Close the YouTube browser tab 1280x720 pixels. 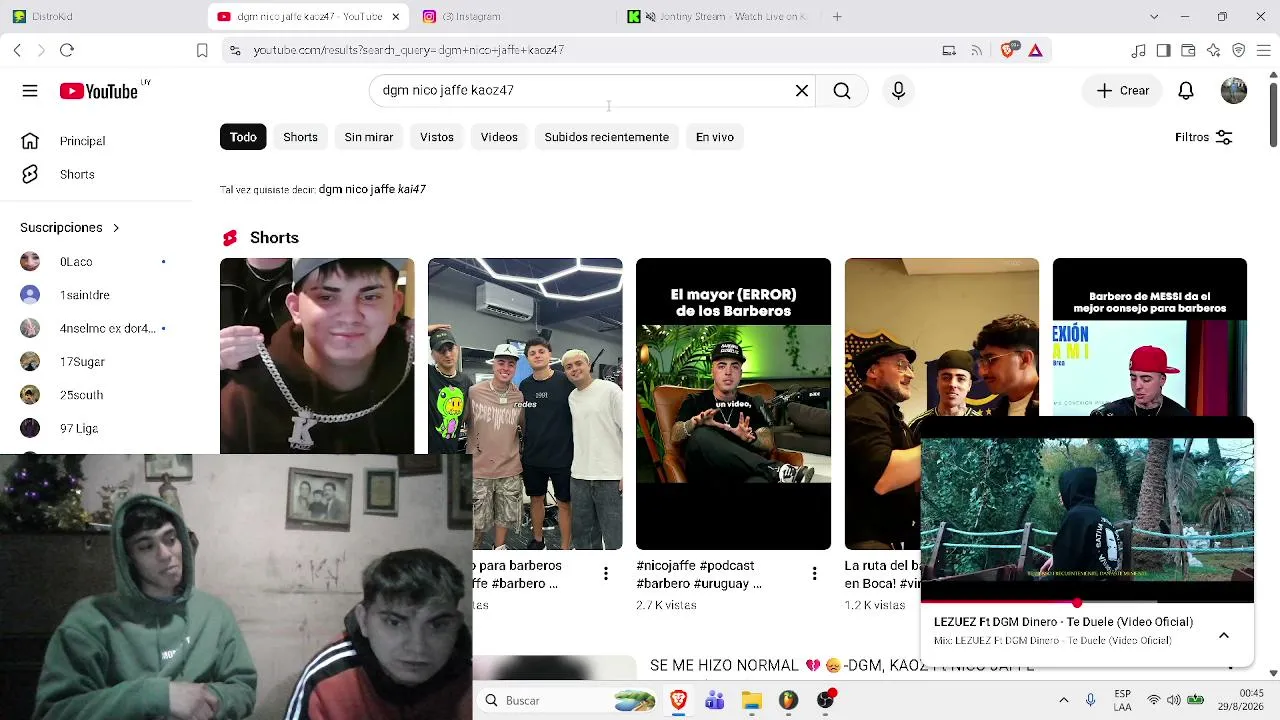point(396,16)
